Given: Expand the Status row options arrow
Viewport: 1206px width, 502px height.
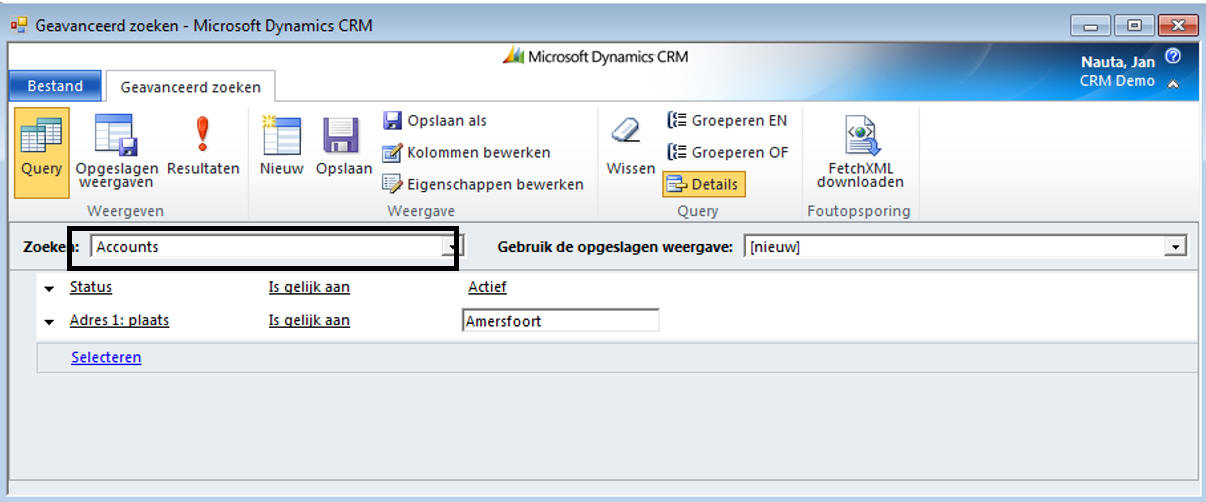Looking at the screenshot, I should (49, 289).
